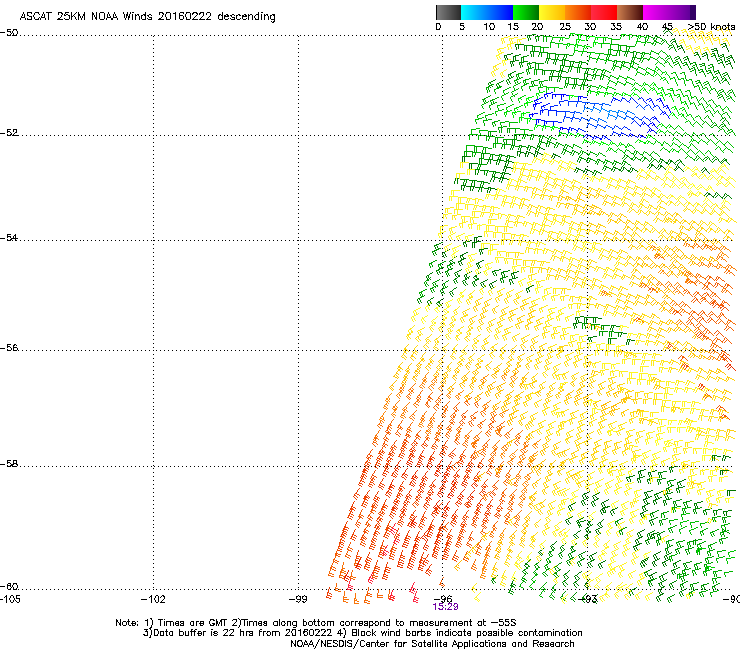Viewport: 740px width, 650px height.
Task: Click the '-56' latitude axis label
Action: pos(9,348)
